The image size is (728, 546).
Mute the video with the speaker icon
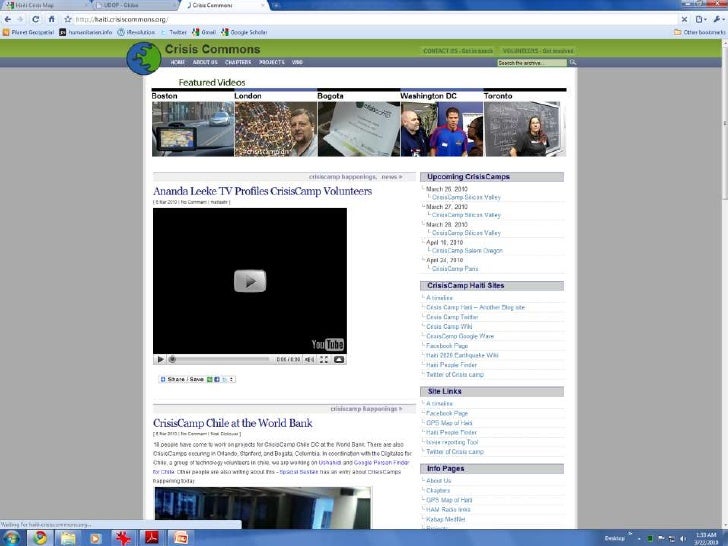tap(309, 359)
